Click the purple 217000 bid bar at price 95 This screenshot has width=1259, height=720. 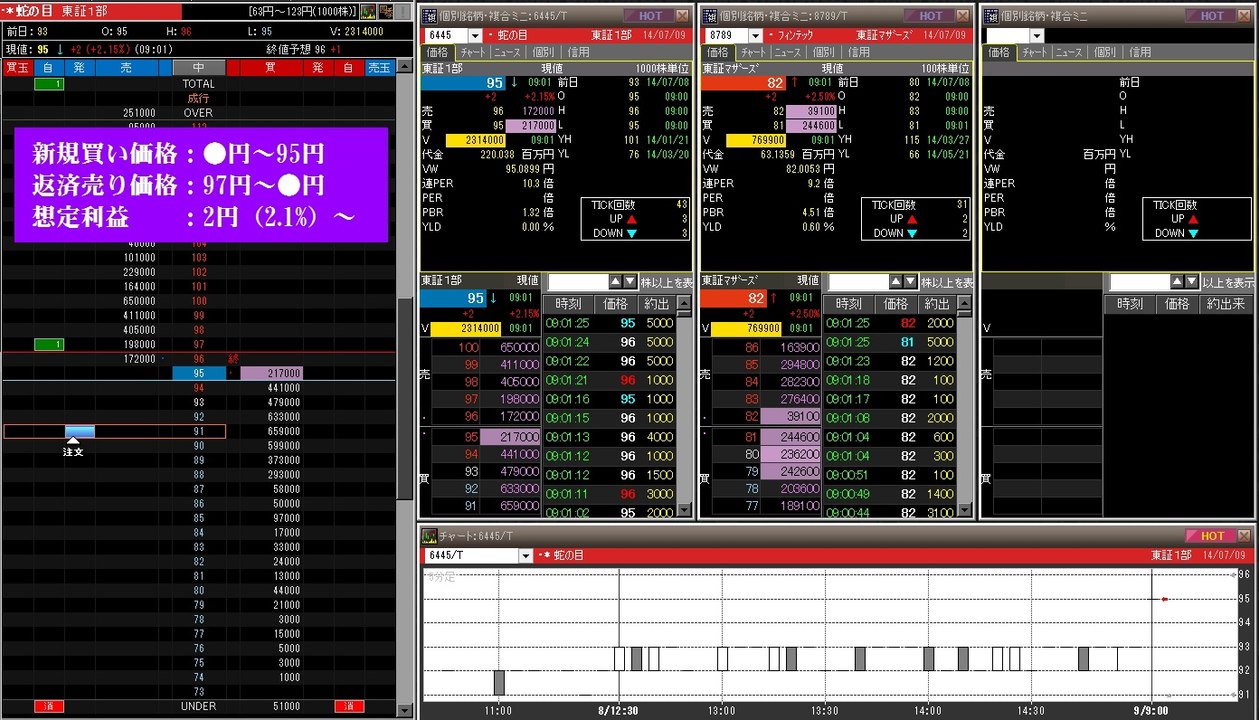(x=271, y=373)
